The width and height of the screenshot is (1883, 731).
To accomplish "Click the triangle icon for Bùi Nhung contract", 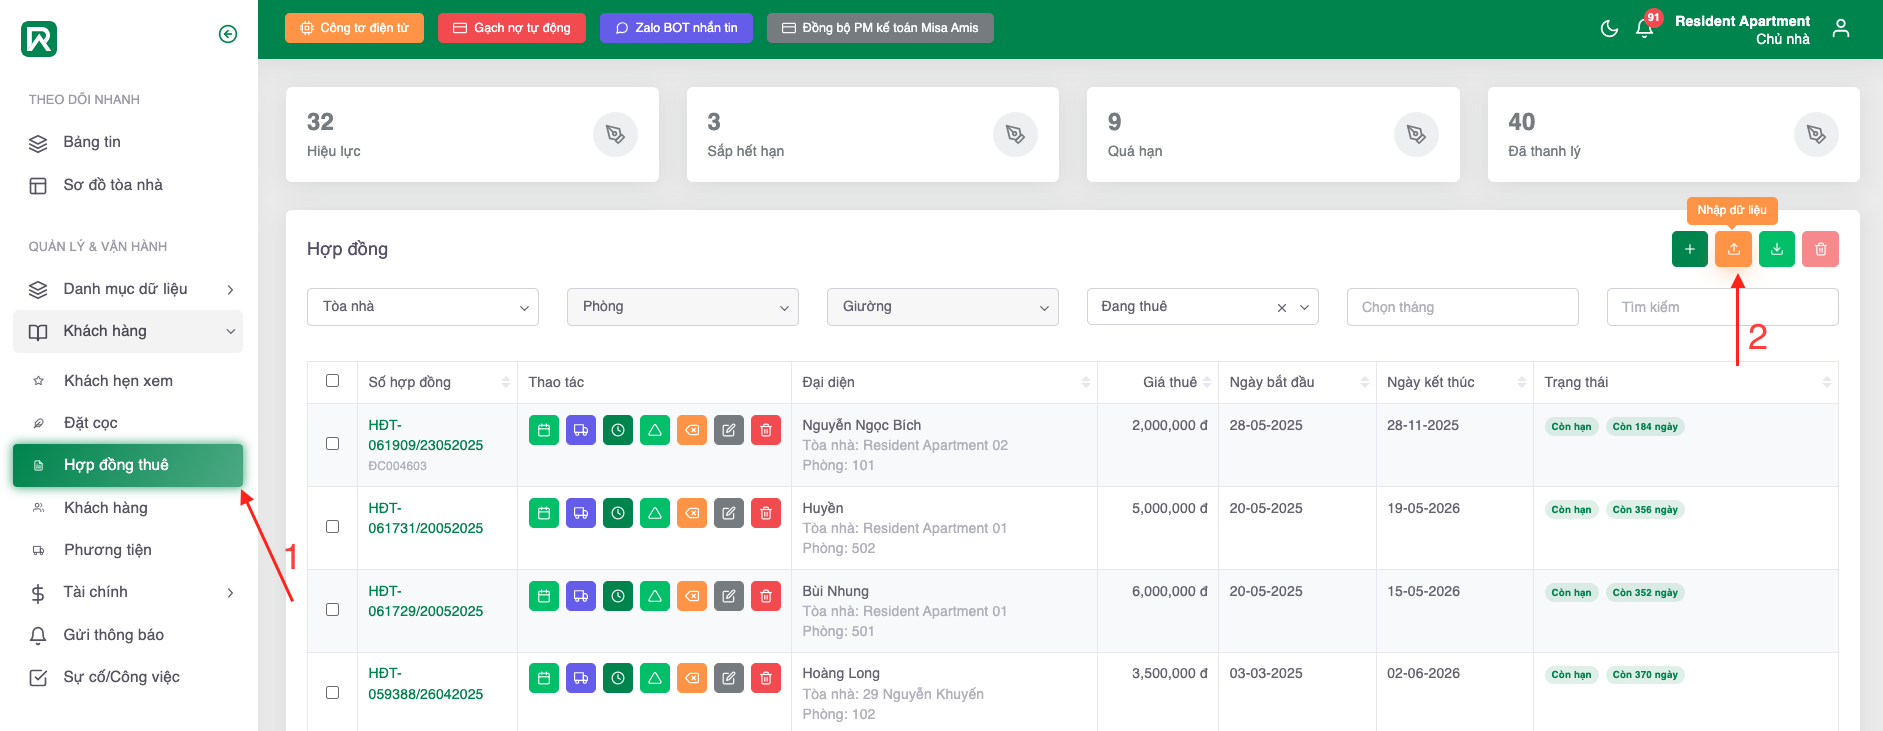I will (x=655, y=596).
